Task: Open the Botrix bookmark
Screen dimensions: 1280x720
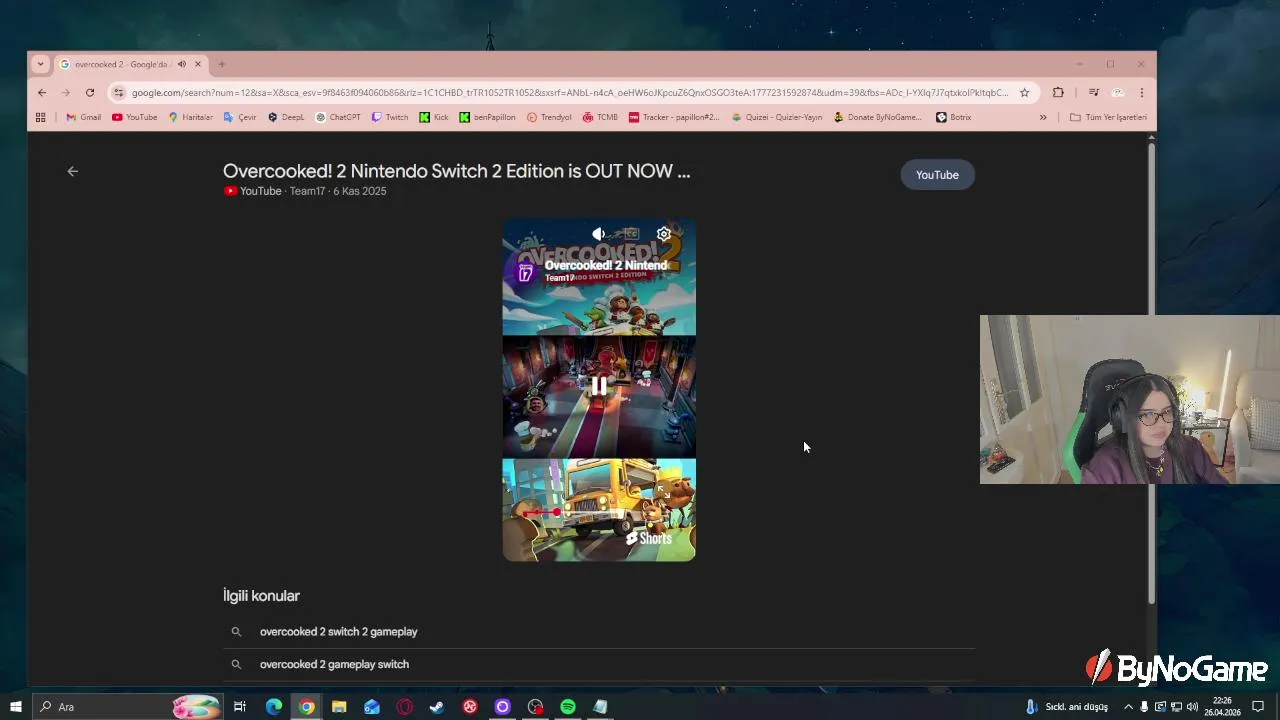Action: (x=954, y=117)
